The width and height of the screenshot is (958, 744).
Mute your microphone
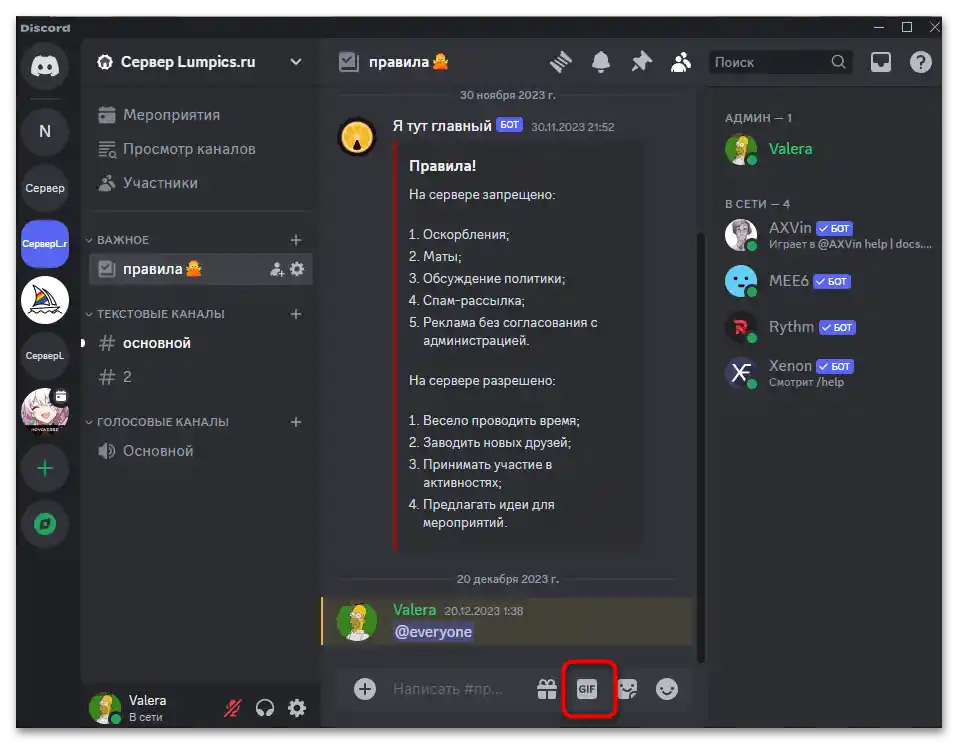tap(231, 707)
